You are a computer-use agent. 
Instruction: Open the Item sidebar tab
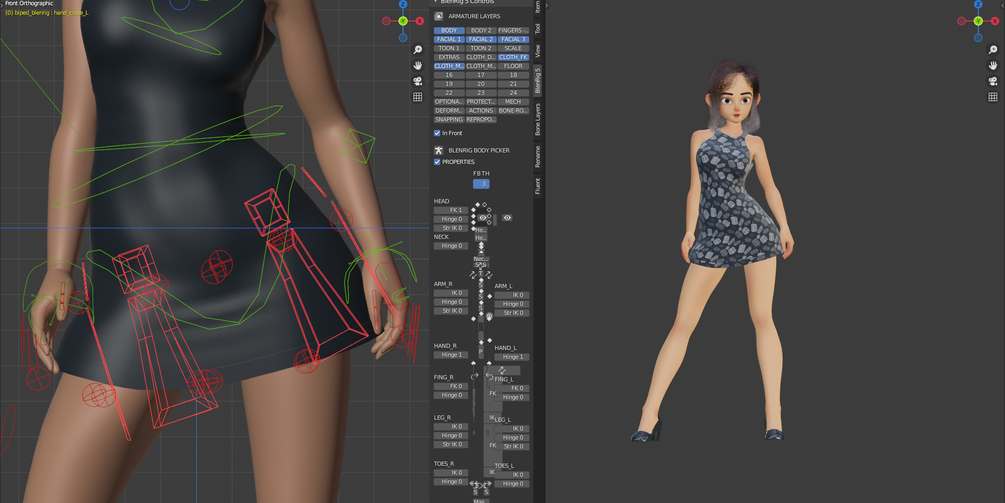[x=538, y=6]
